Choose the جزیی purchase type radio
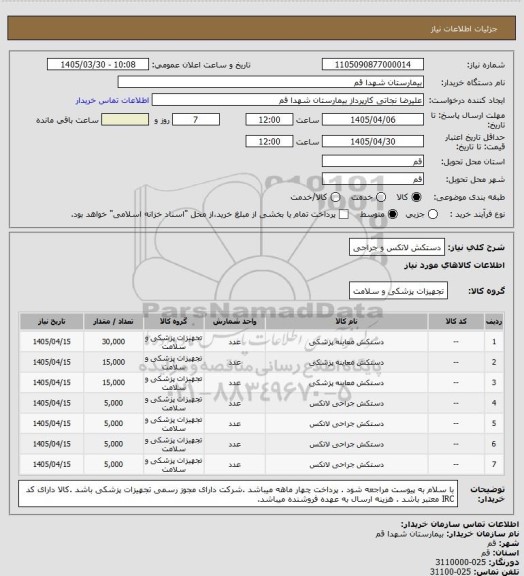524x576 pixels. [433, 214]
